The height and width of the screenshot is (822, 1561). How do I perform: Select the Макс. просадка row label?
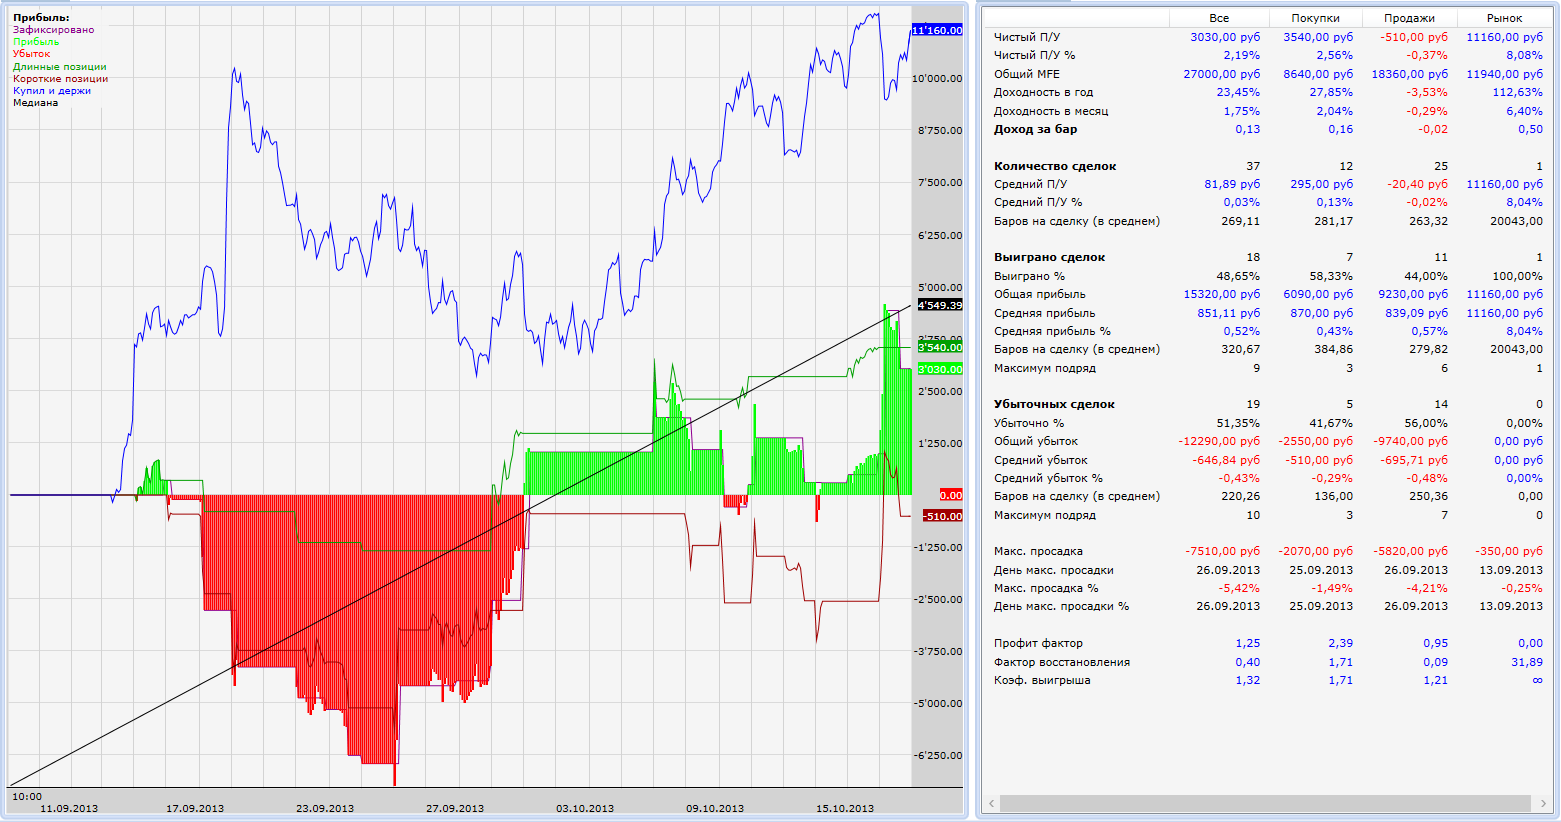1038,551
